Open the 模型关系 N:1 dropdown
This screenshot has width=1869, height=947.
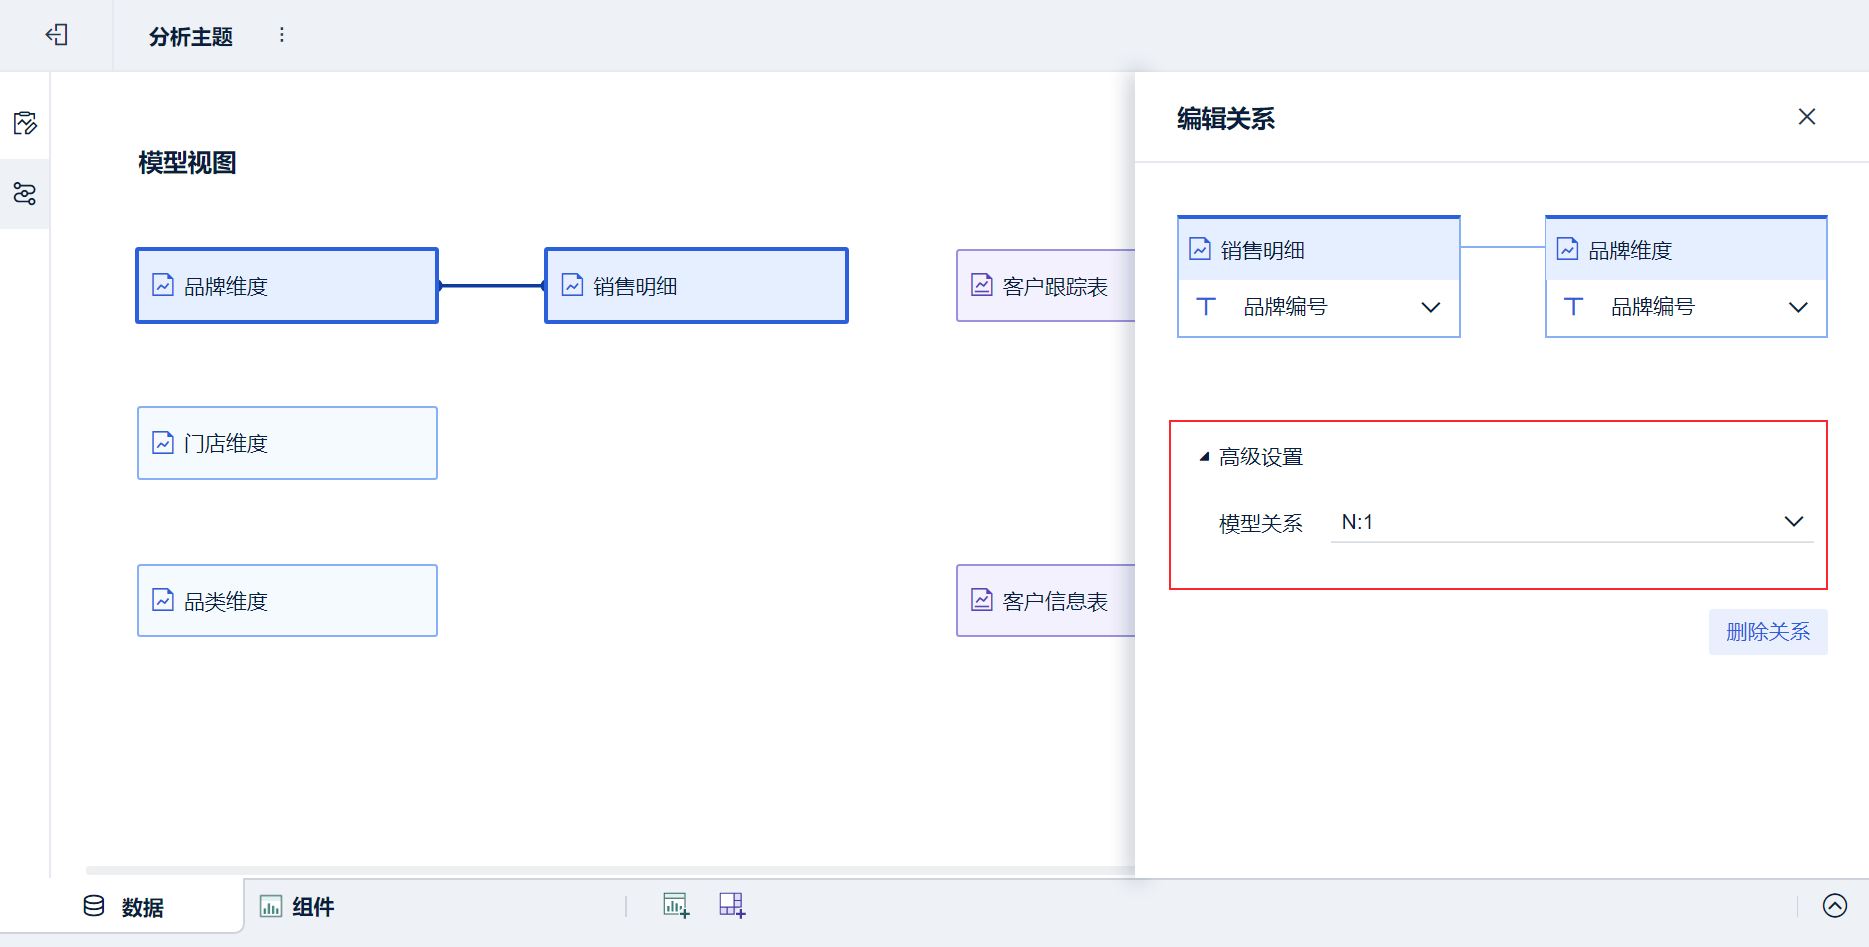point(1793,522)
